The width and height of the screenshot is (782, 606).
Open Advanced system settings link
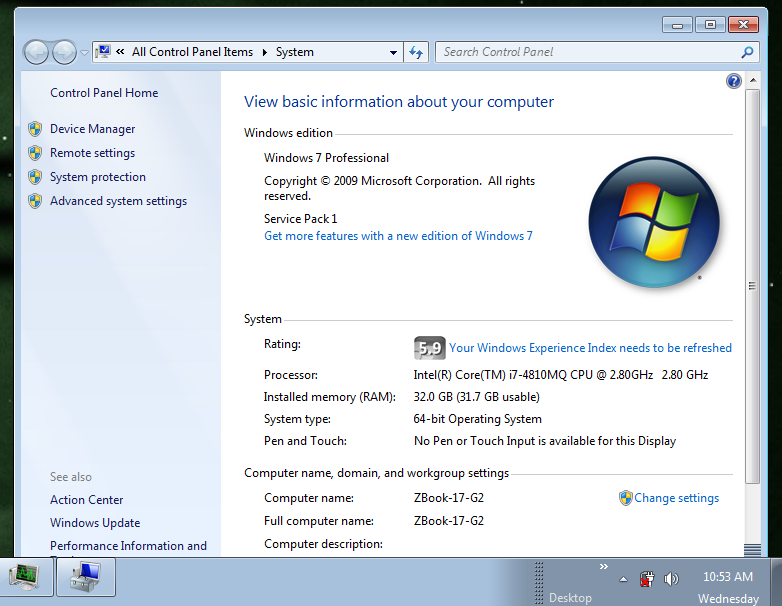point(118,201)
